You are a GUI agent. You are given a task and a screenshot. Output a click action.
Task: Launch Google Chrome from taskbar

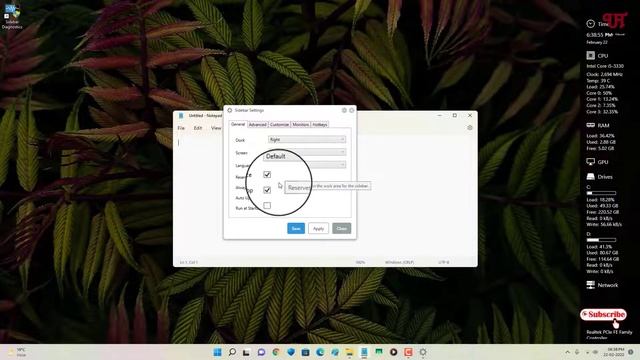276,352
